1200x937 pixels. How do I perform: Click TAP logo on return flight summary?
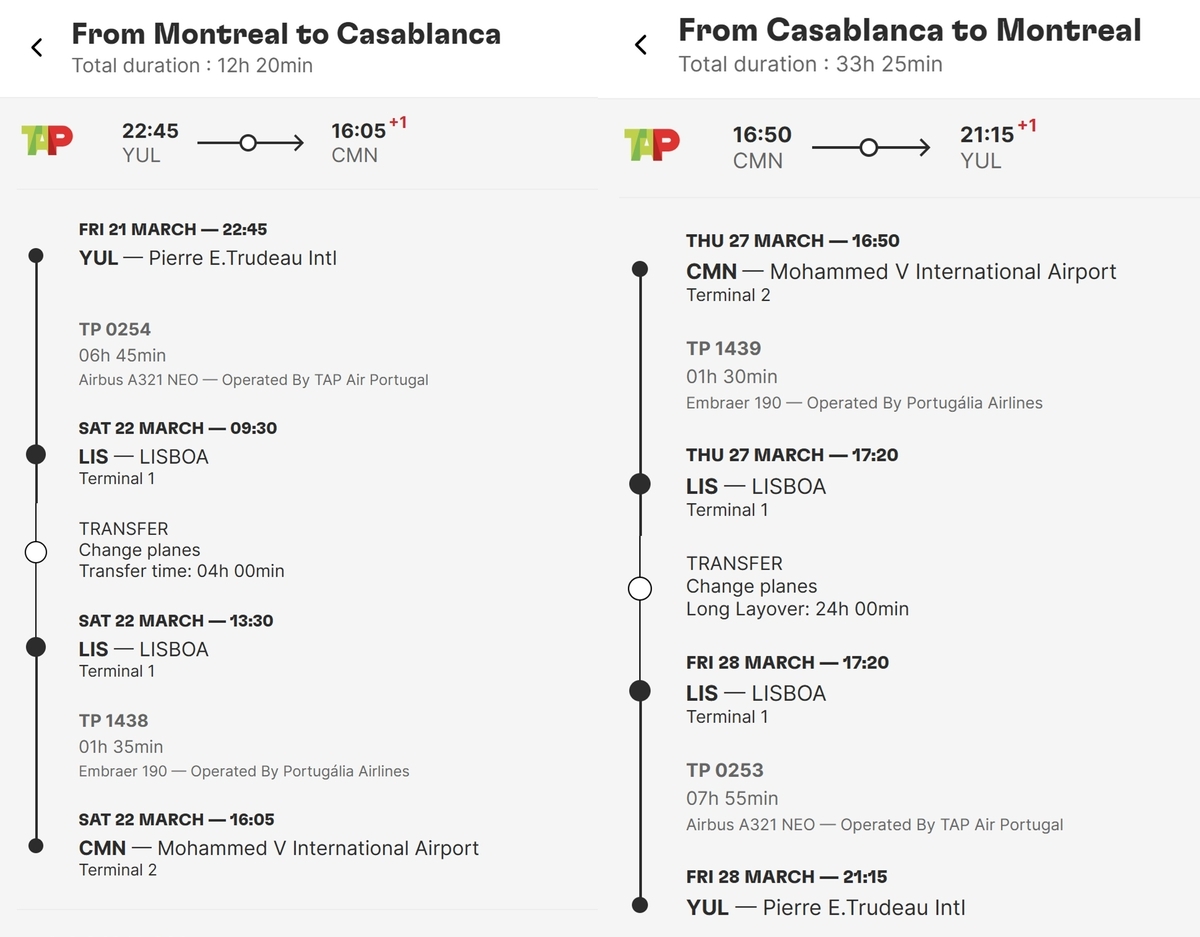pos(651,145)
